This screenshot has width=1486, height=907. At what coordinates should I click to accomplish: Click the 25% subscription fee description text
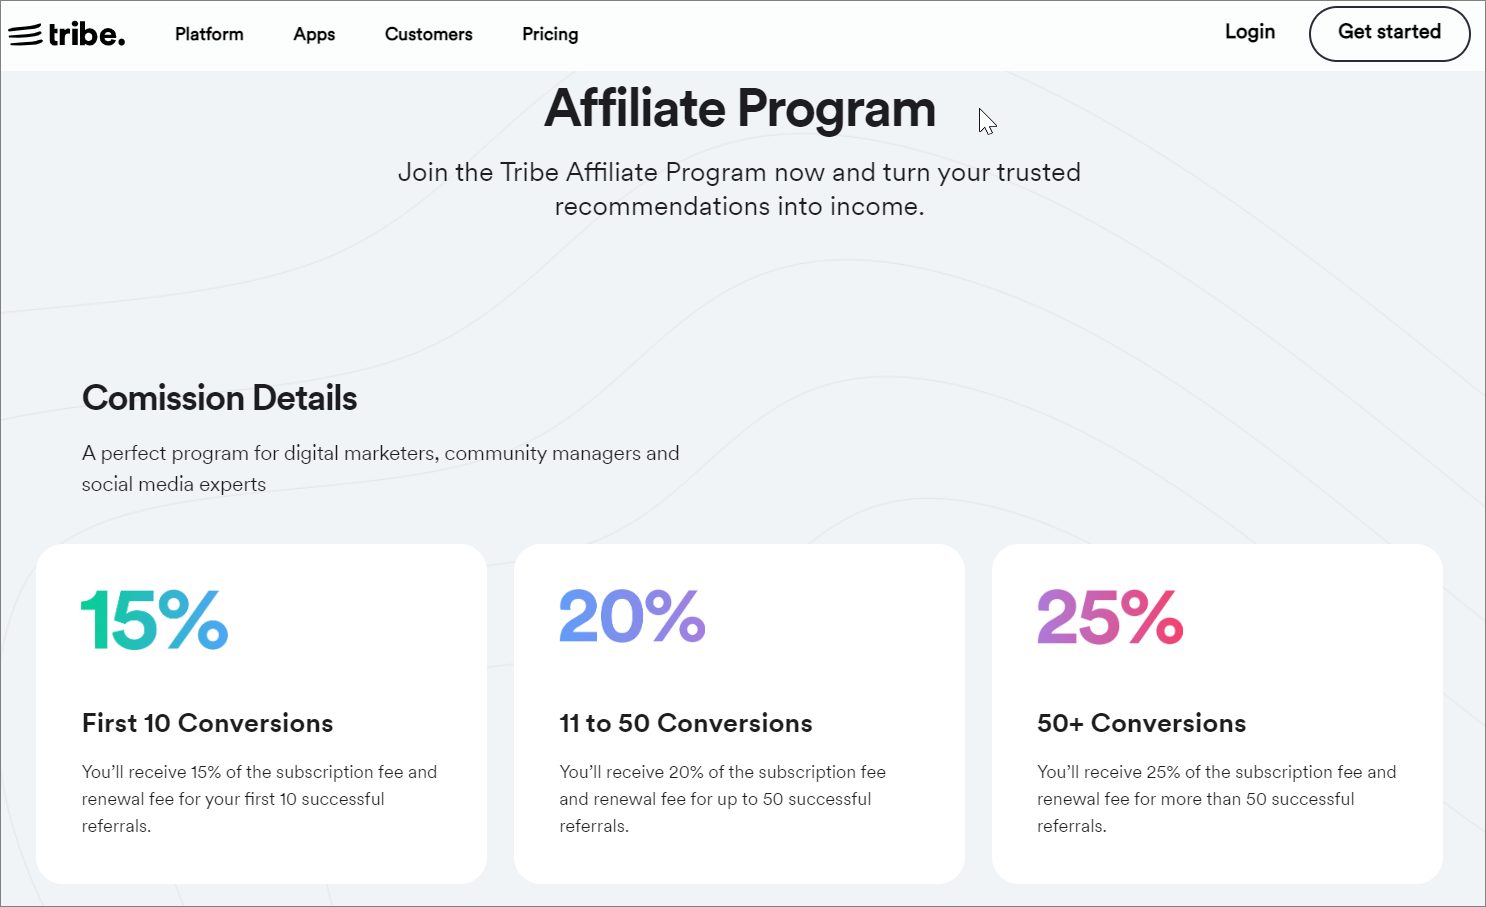1217,799
